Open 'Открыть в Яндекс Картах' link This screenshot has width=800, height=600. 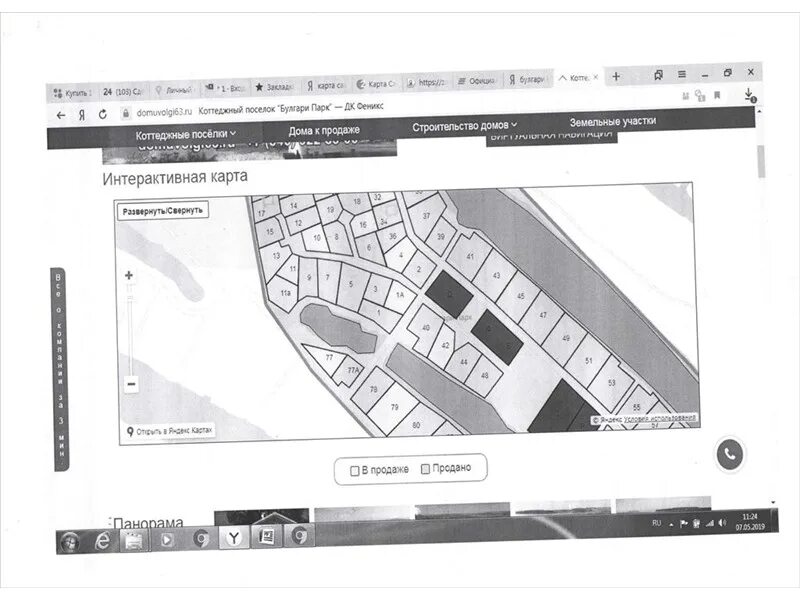(x=169, y=431)
